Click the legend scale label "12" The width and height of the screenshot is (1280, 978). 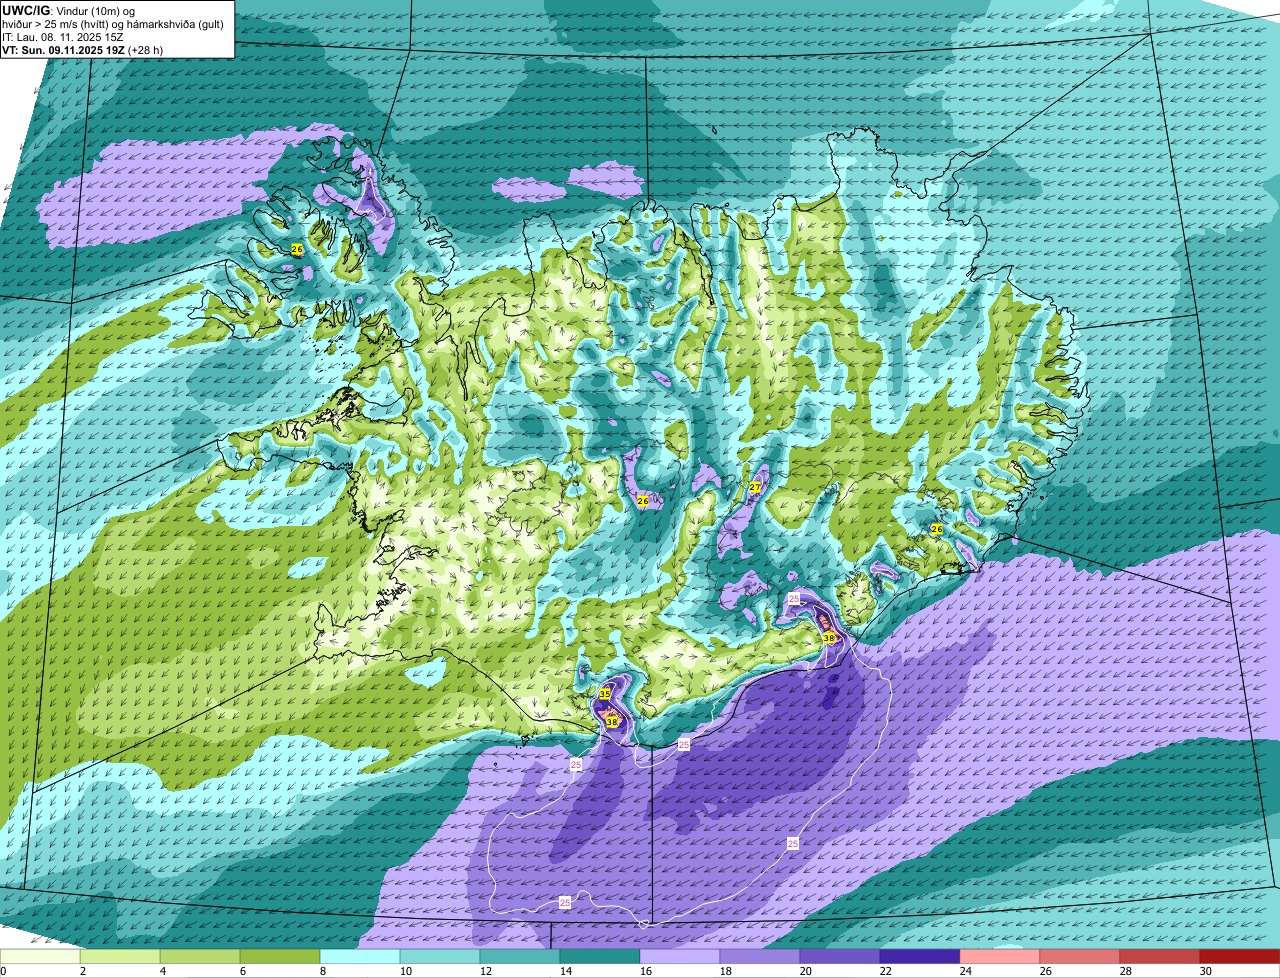pos(485,971)
